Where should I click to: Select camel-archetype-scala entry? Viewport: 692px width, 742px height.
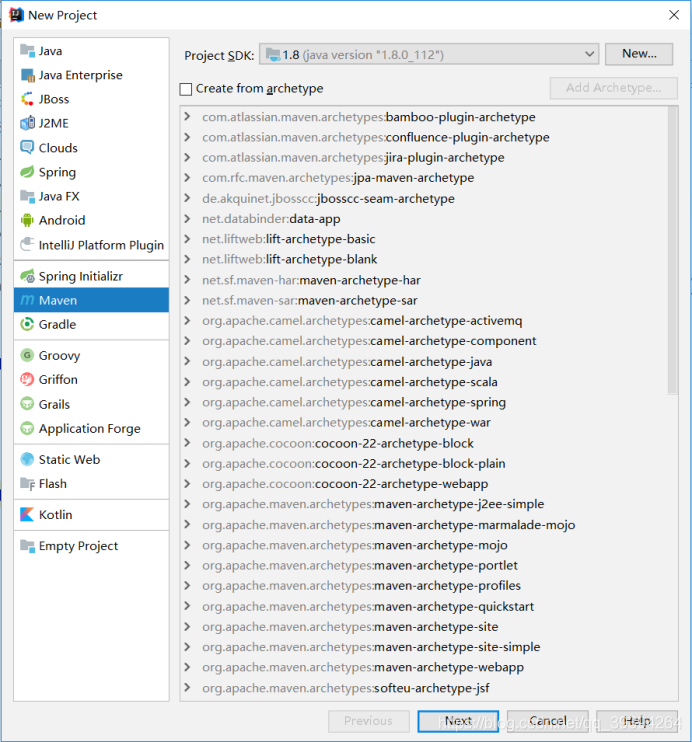[350, 382]
